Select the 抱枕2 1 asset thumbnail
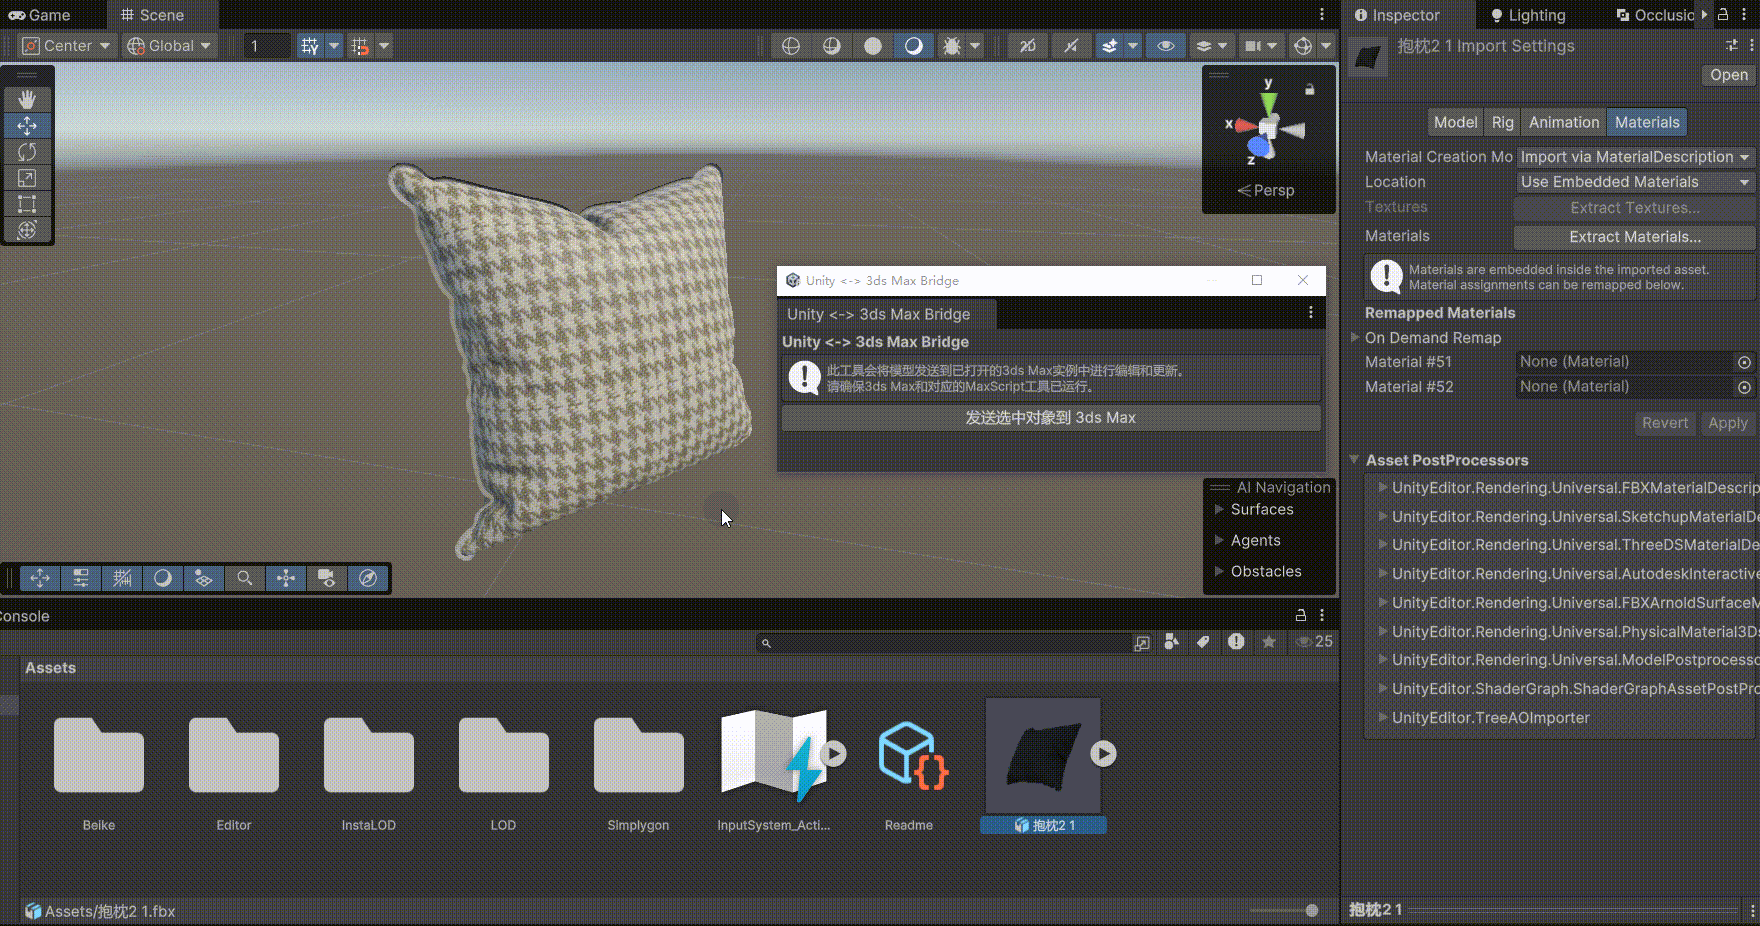The width and height of the screenshot is (1760, 926). tap(1042, 755)
